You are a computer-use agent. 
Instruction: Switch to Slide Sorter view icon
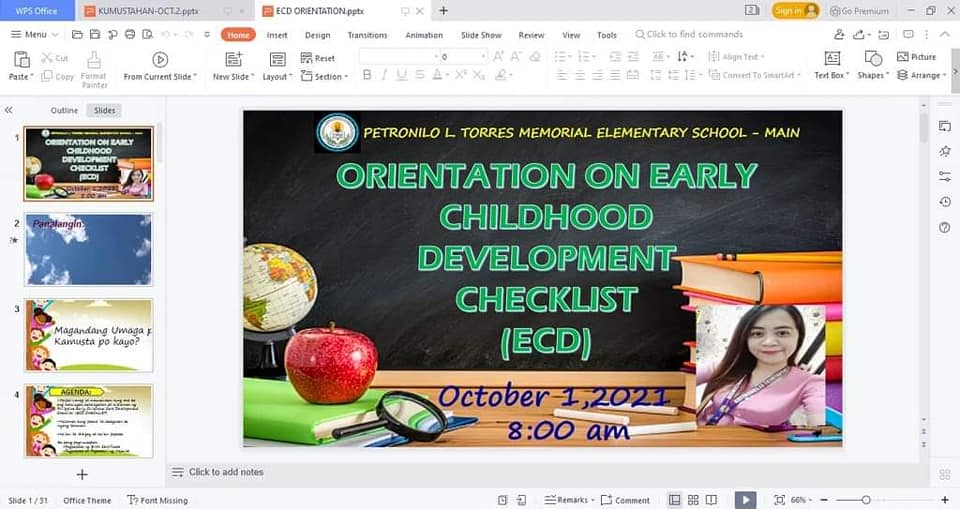click(693, 500)
